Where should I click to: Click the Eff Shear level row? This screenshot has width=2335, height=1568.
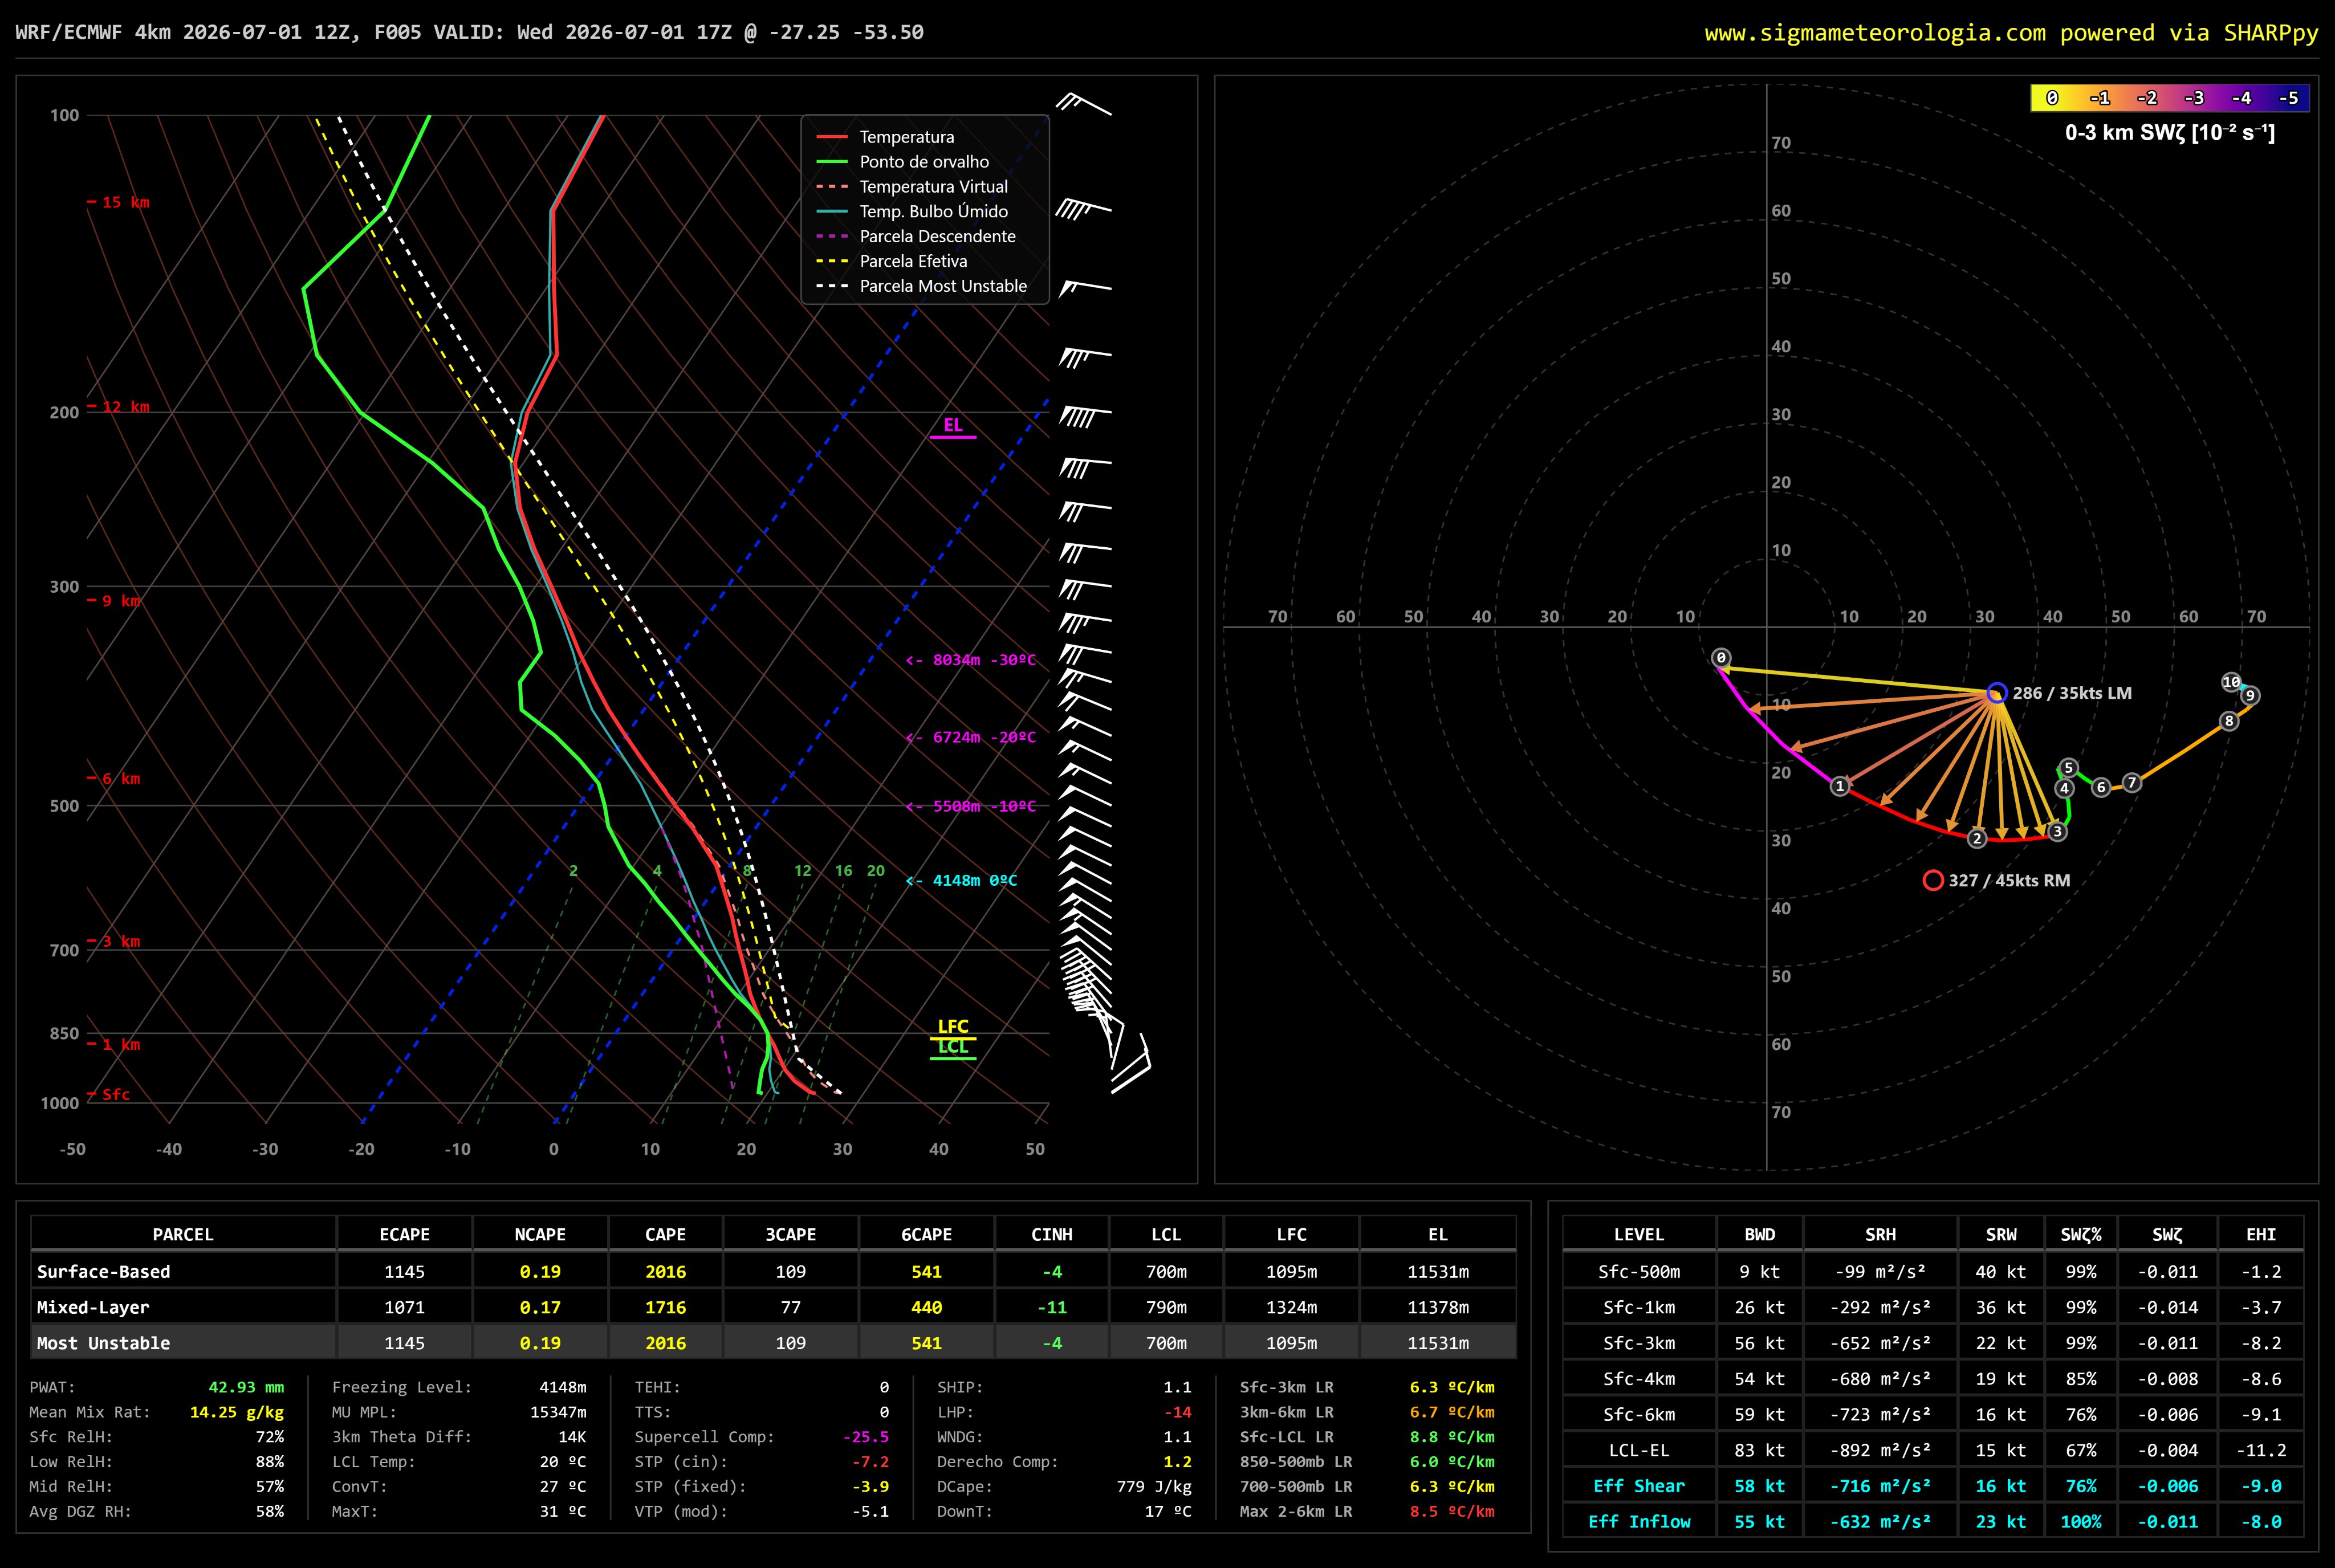point(1932,1486)
